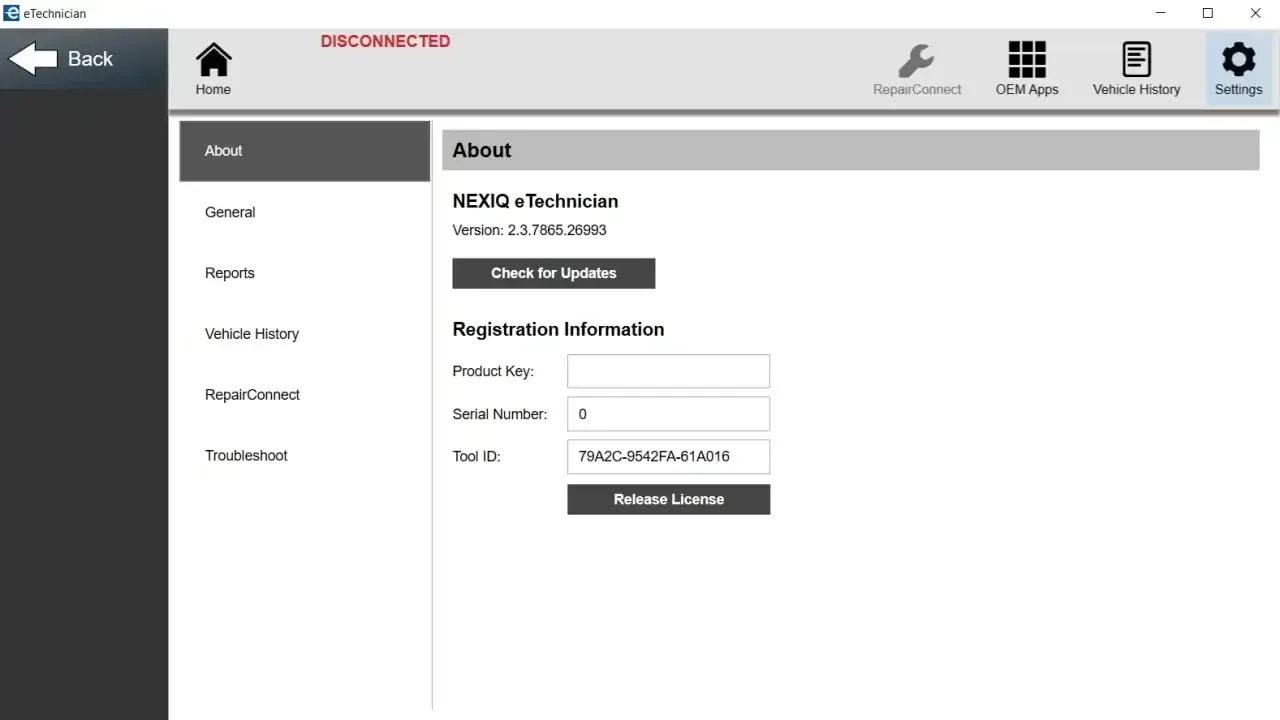This screenshot has height=720, width=1280.
Task: Switch to the Reports settings section
Action: point(305,273)
